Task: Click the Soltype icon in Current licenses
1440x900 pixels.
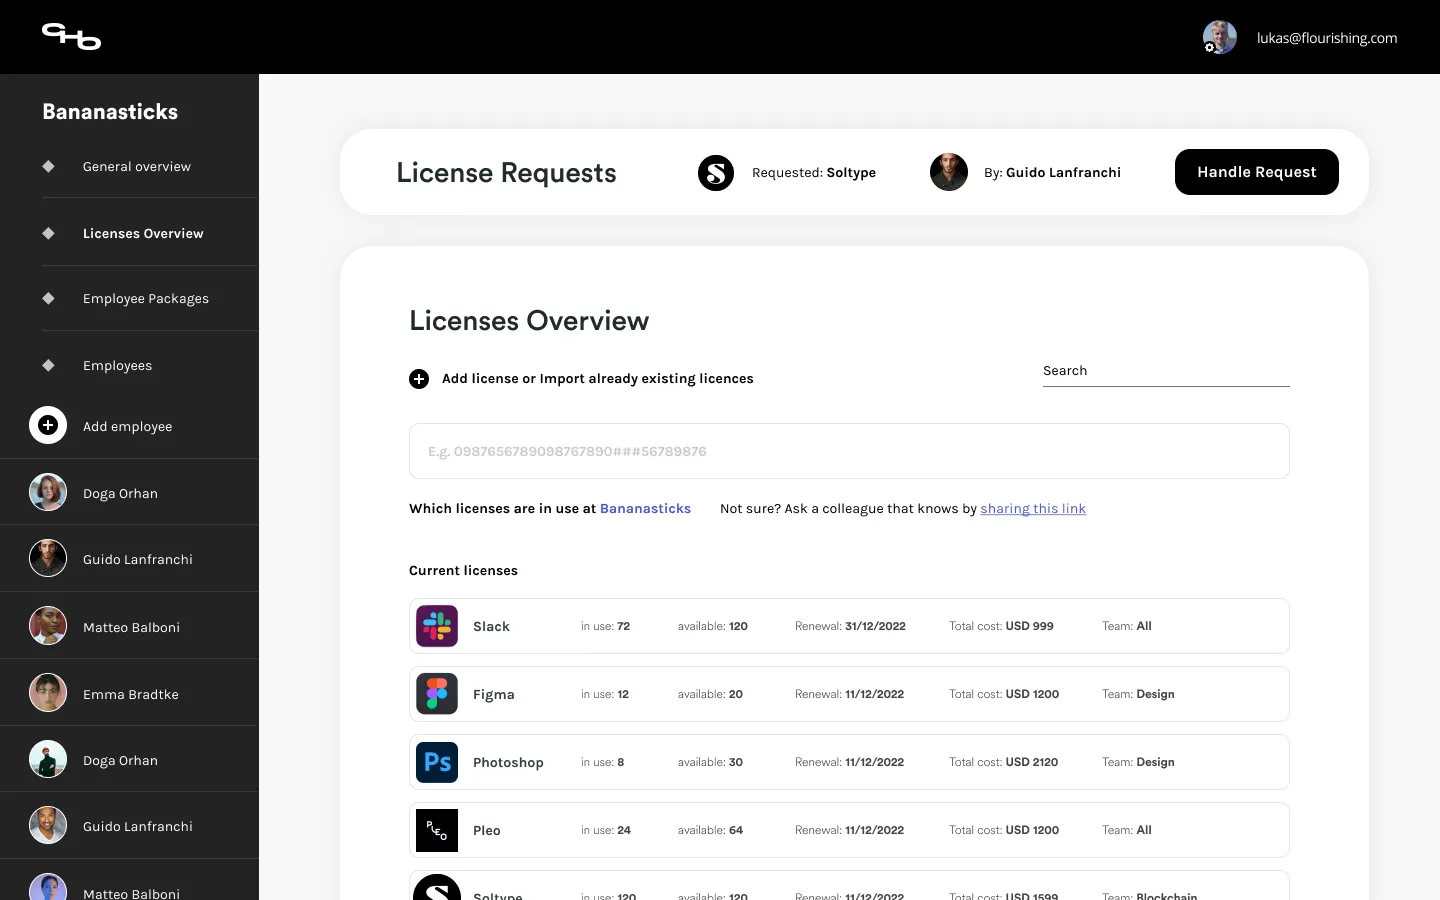Action: 437,888
